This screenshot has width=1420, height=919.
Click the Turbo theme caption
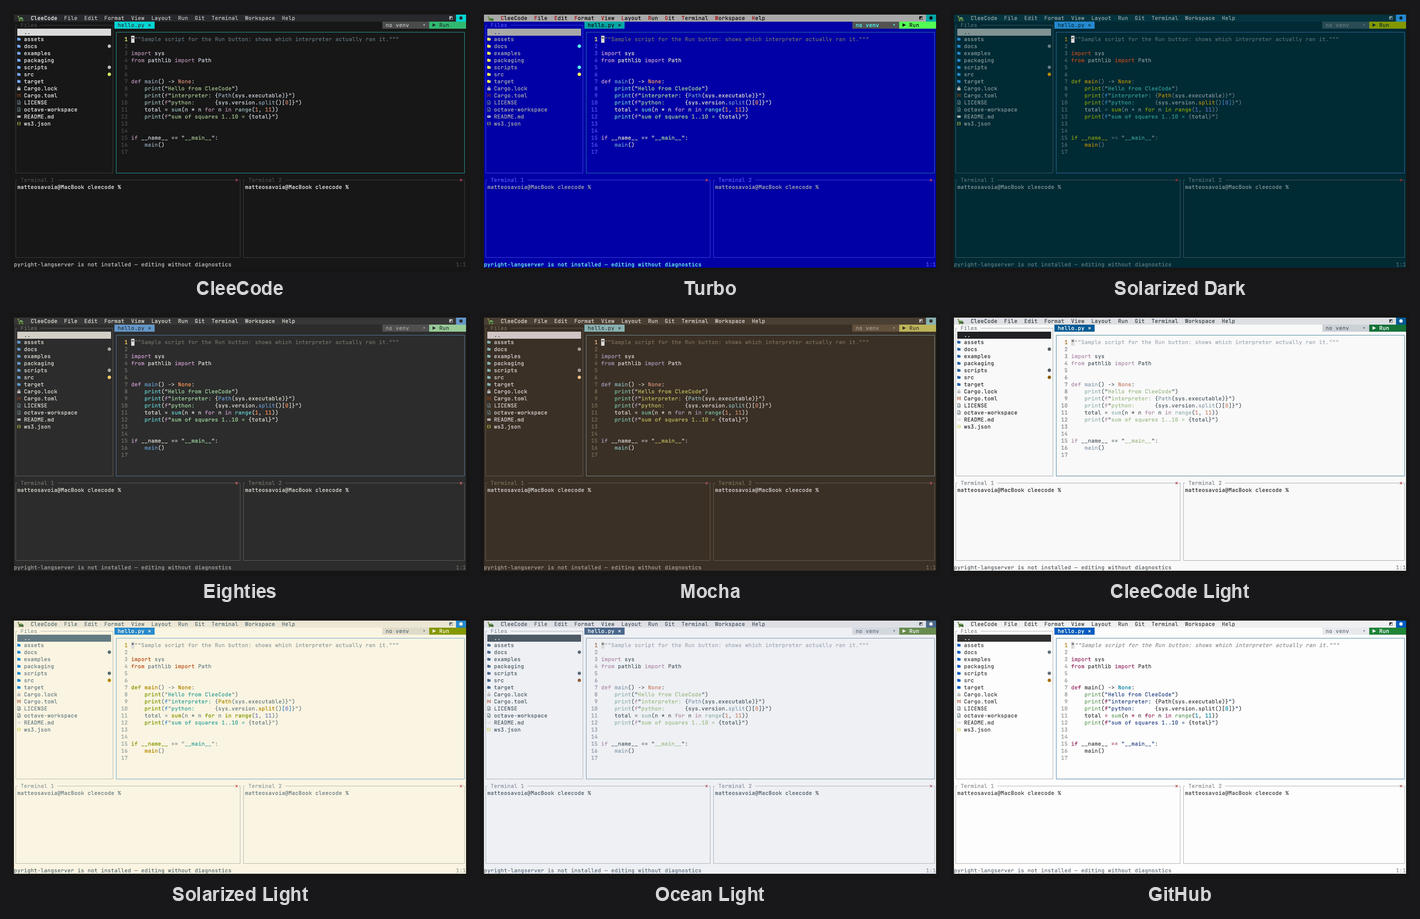coord(710,288)
